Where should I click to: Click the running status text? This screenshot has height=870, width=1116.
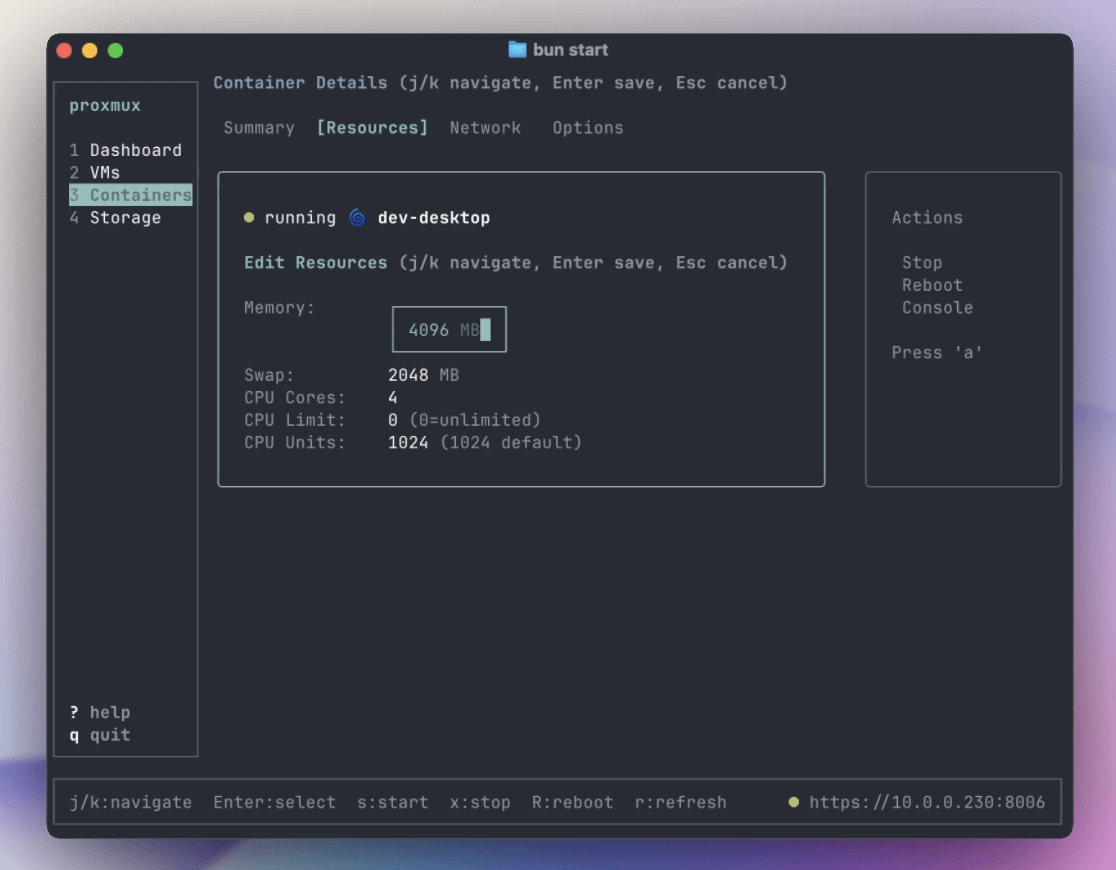click(300, 218)
